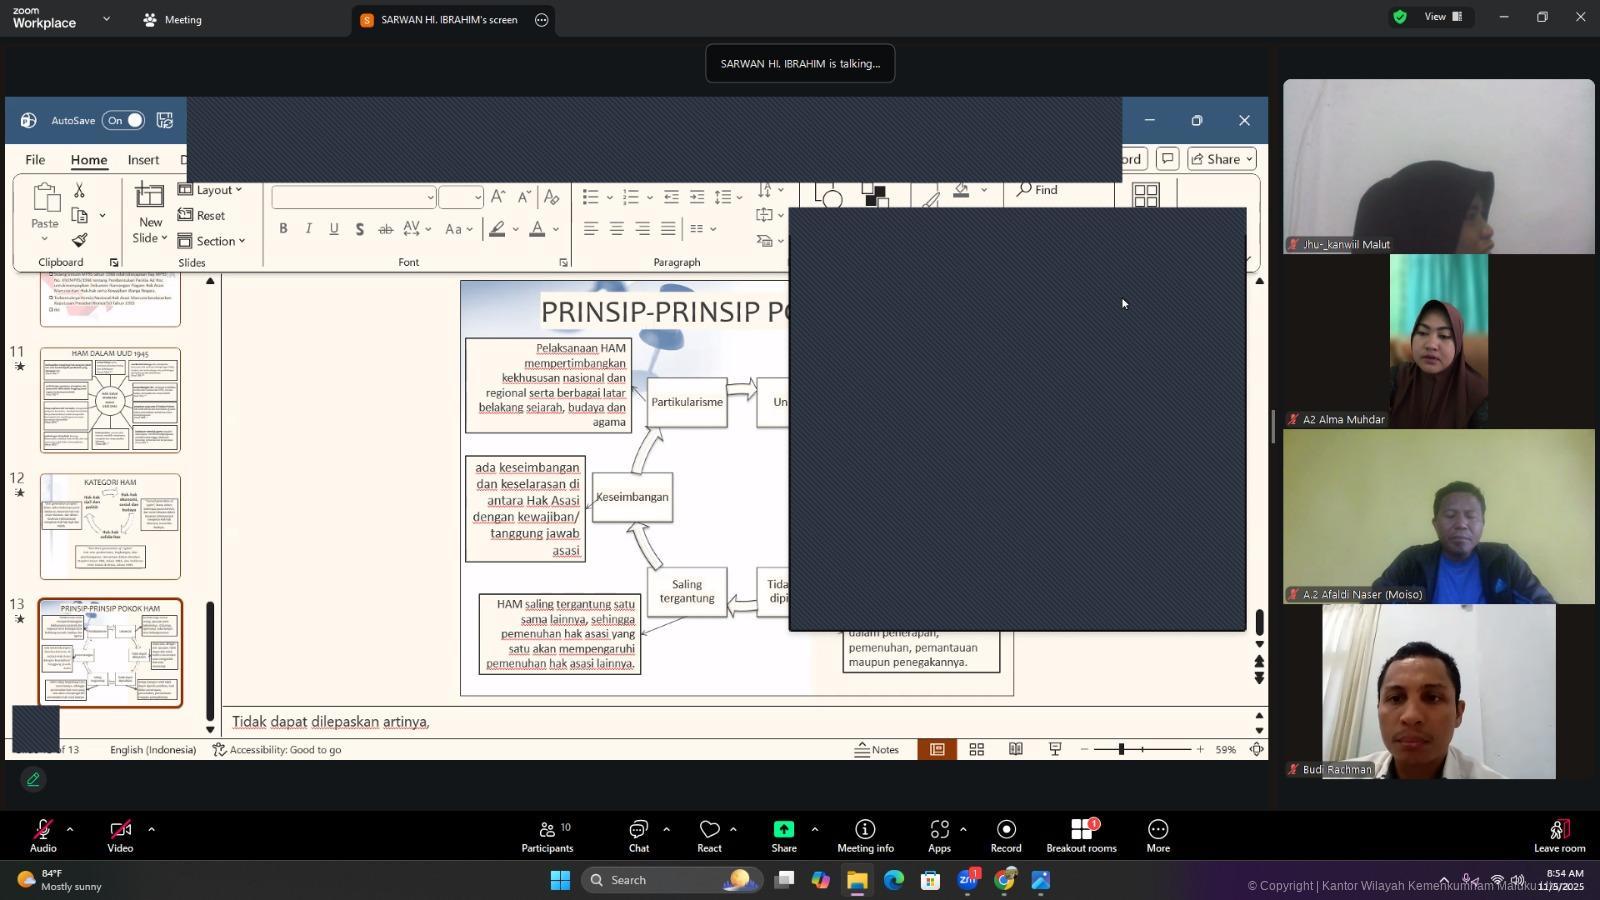Toggle Bold text formatting
The height and width of the screenshot is (900, 1600).
(284, 229)
